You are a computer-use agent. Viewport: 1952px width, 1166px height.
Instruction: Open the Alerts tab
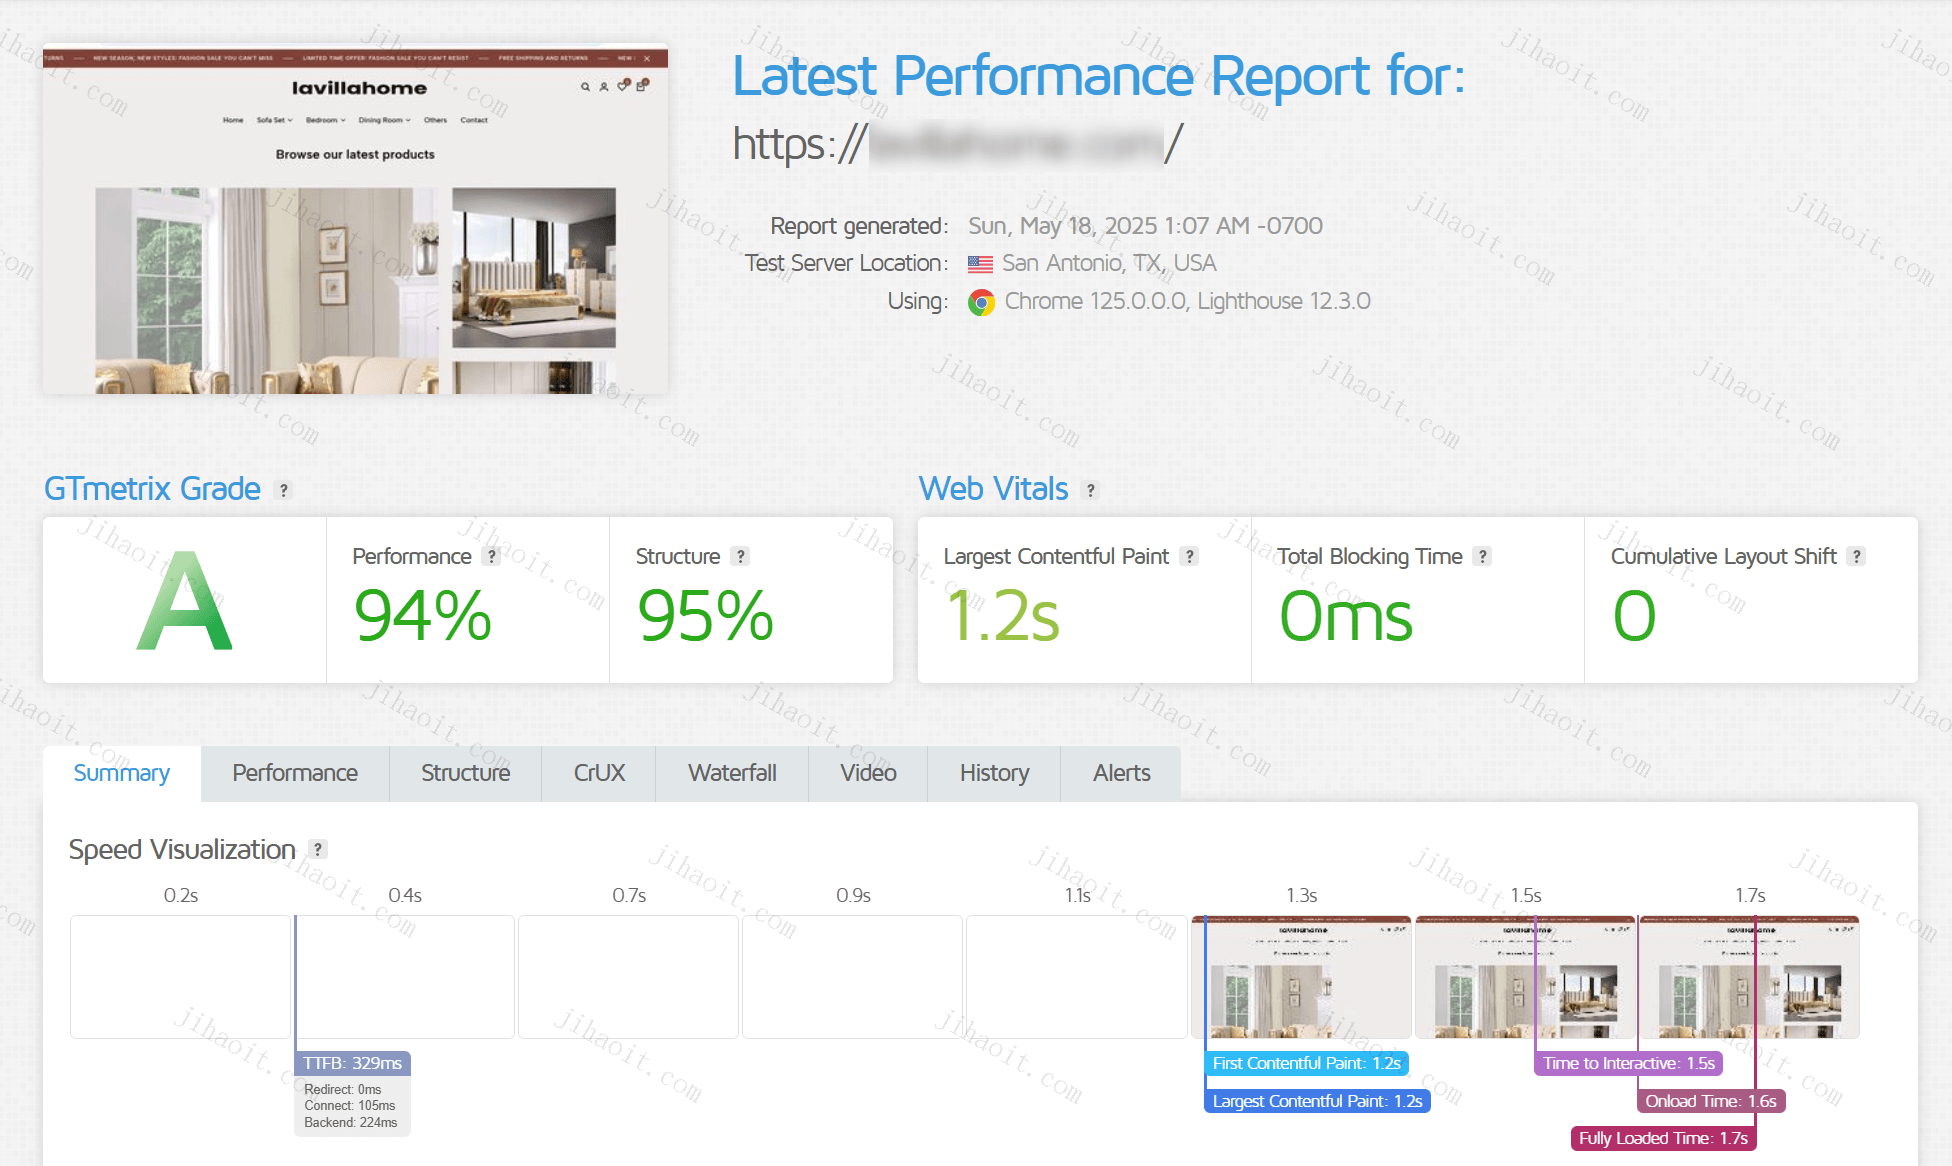point(1121,773)
